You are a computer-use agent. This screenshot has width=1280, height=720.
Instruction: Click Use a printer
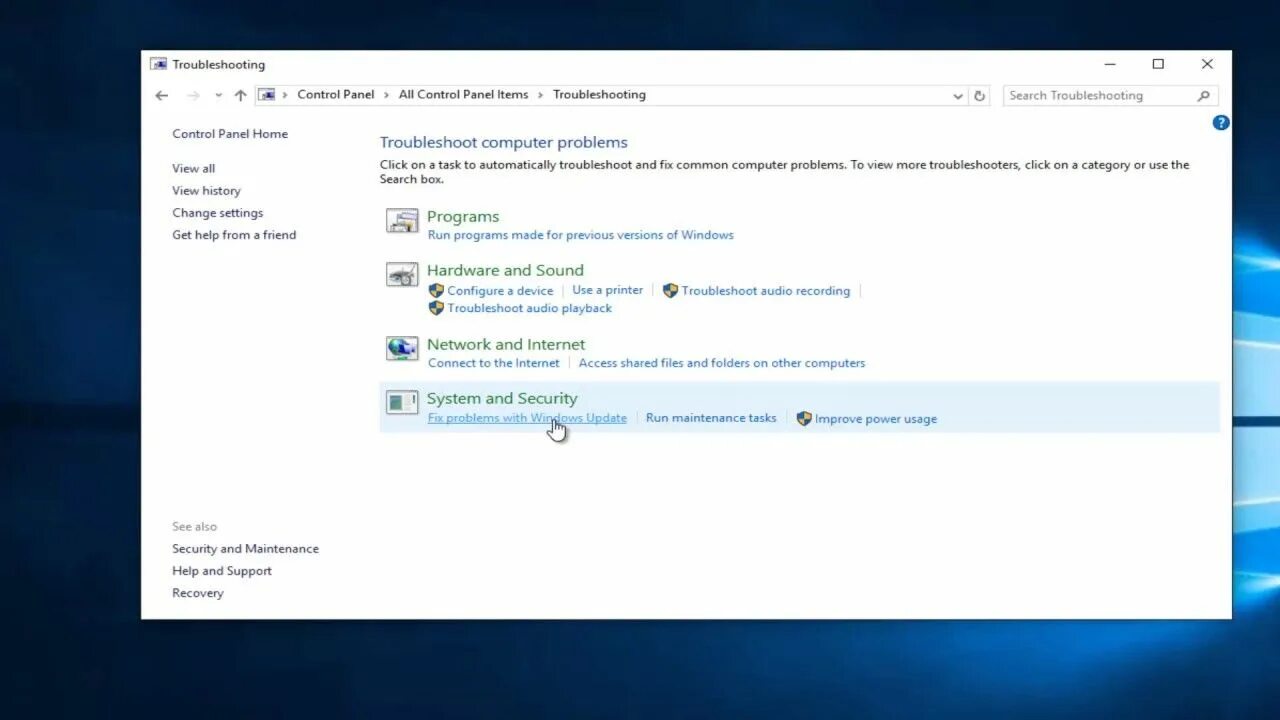point(608,290)
